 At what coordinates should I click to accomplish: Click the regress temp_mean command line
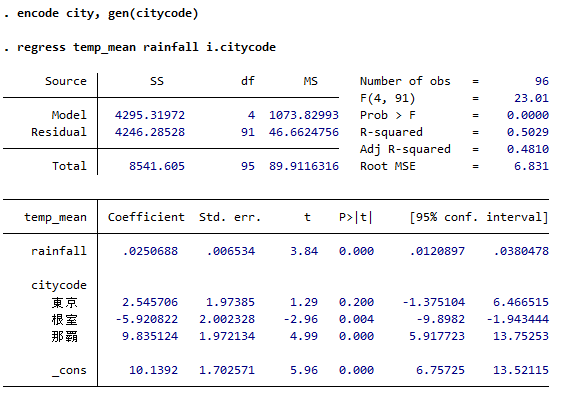(140, 47)
